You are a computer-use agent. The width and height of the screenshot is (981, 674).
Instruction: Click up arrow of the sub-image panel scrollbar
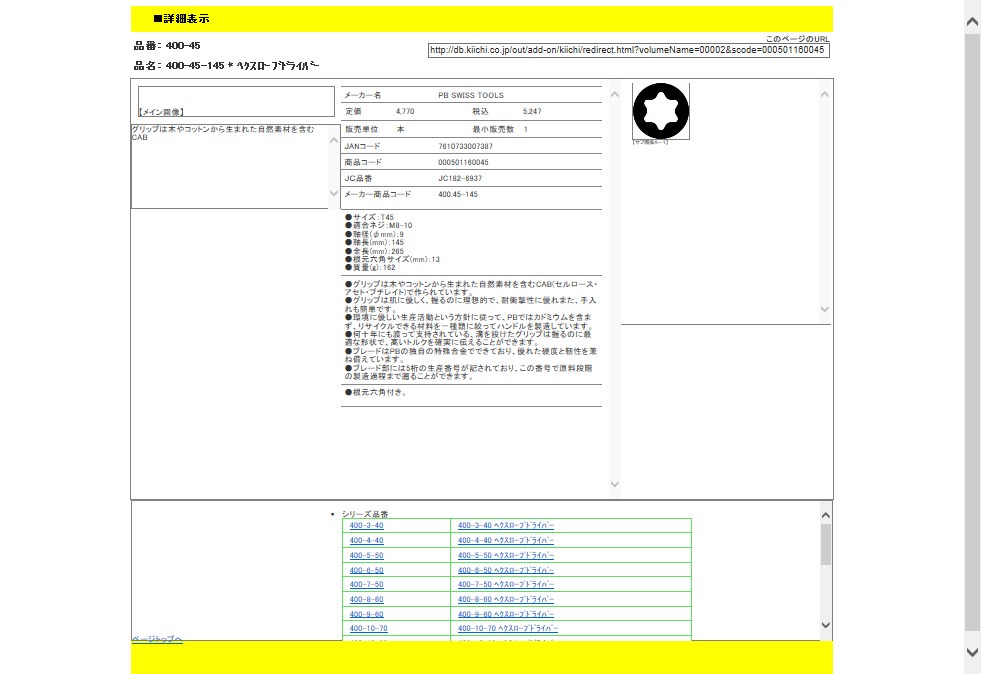pos(825,94)
